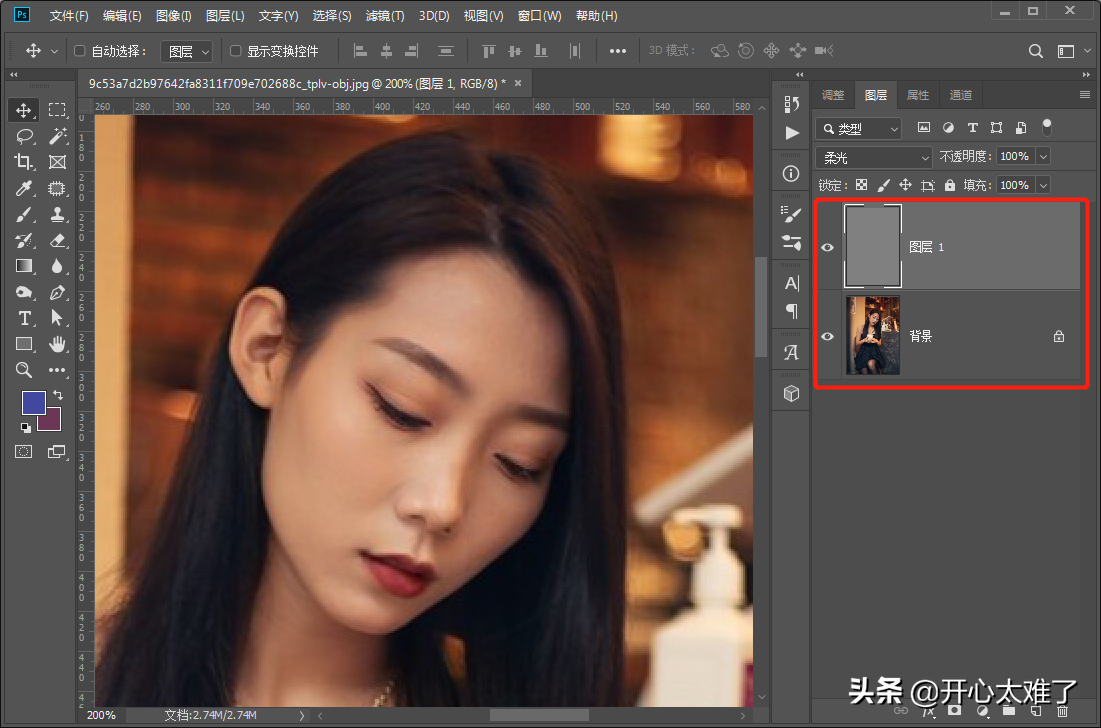1101x728 pixels.
Task: Open the 柔光 blend mode dropdown
Action: (x=874, y=157)
